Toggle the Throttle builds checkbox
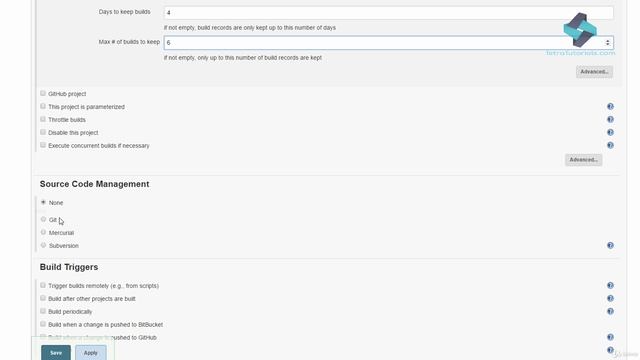The width and height of the screenshot is (640, 360). pyautogui.click(x=43, y=119)
